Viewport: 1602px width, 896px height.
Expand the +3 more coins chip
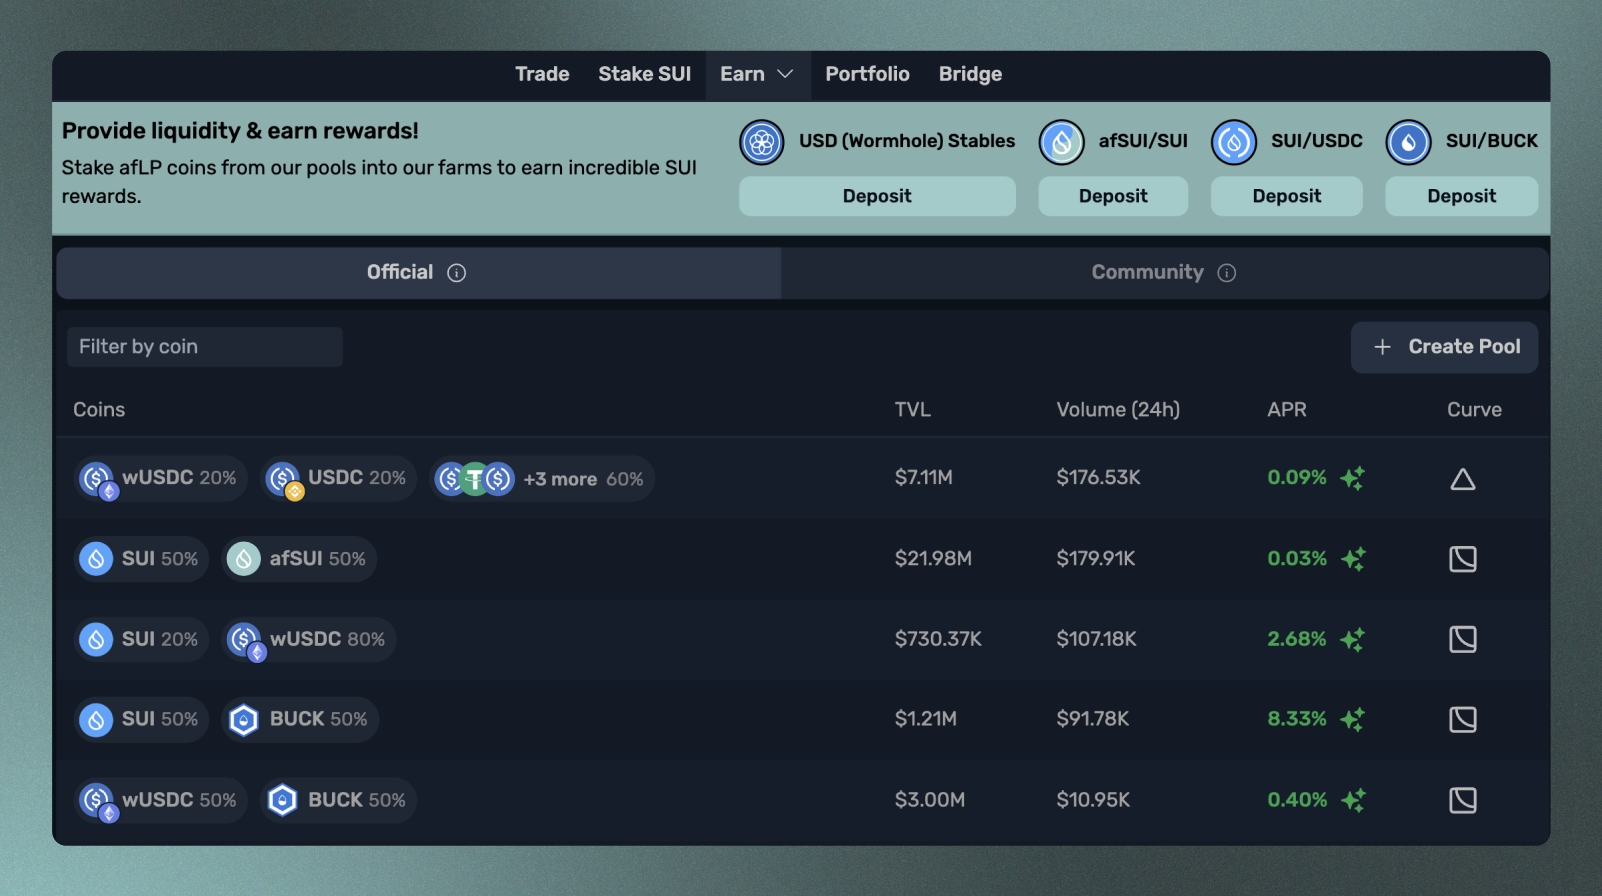542,479
